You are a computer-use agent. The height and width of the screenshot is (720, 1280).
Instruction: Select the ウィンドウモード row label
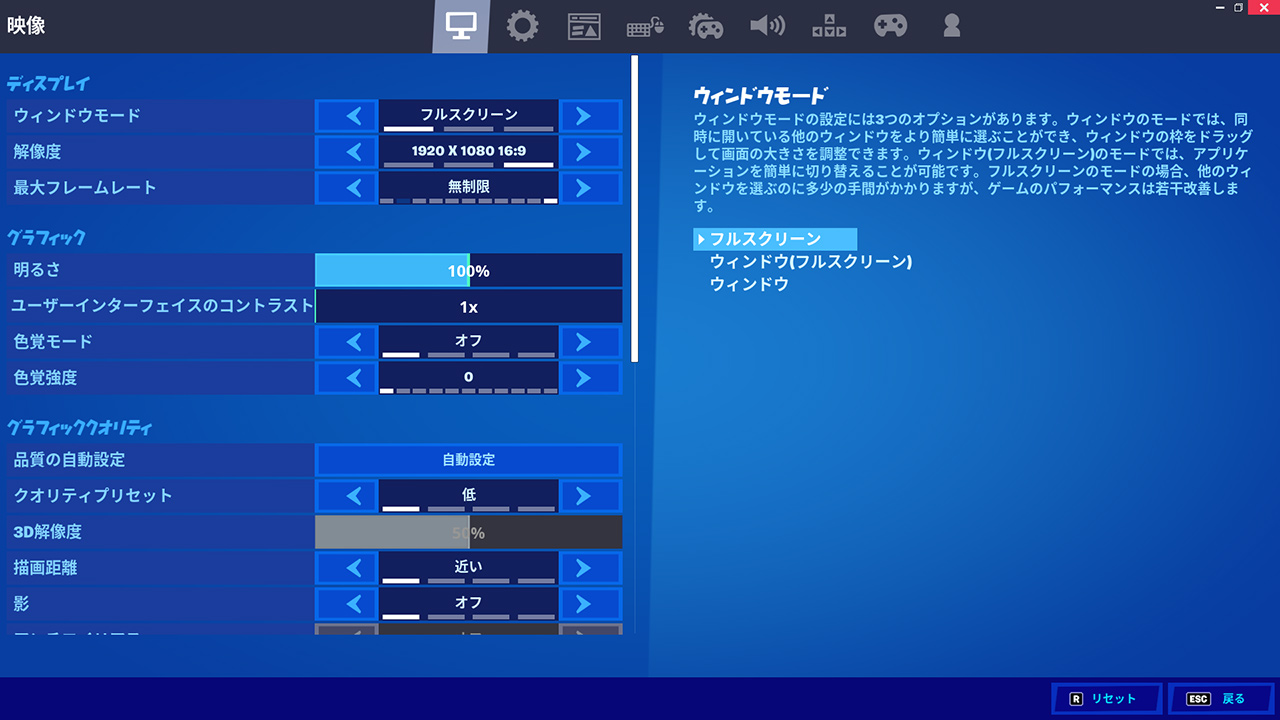(x=77, y=116)
